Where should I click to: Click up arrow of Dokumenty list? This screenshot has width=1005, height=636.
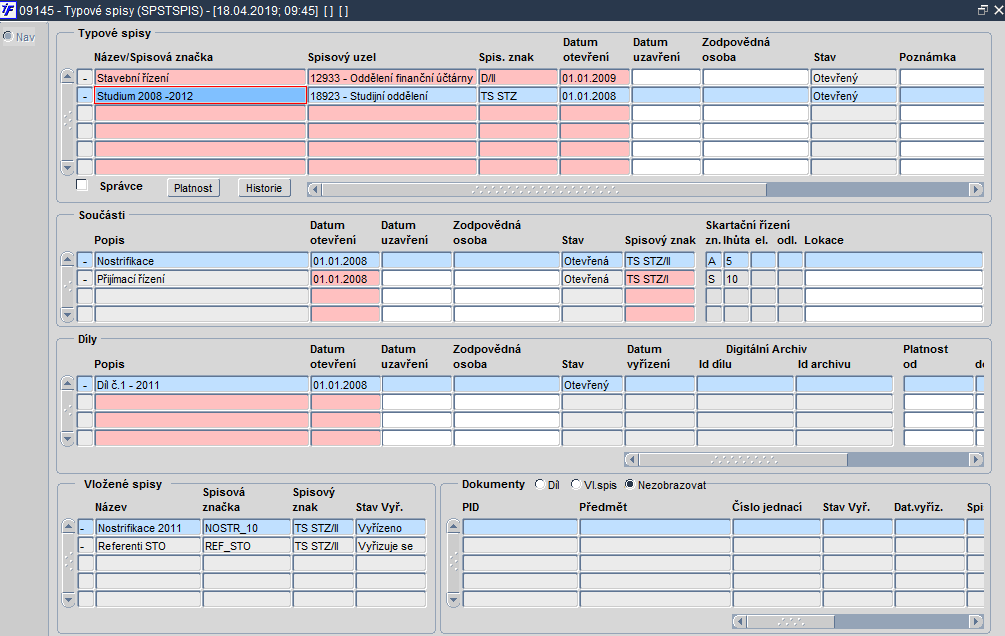(453, 526)
